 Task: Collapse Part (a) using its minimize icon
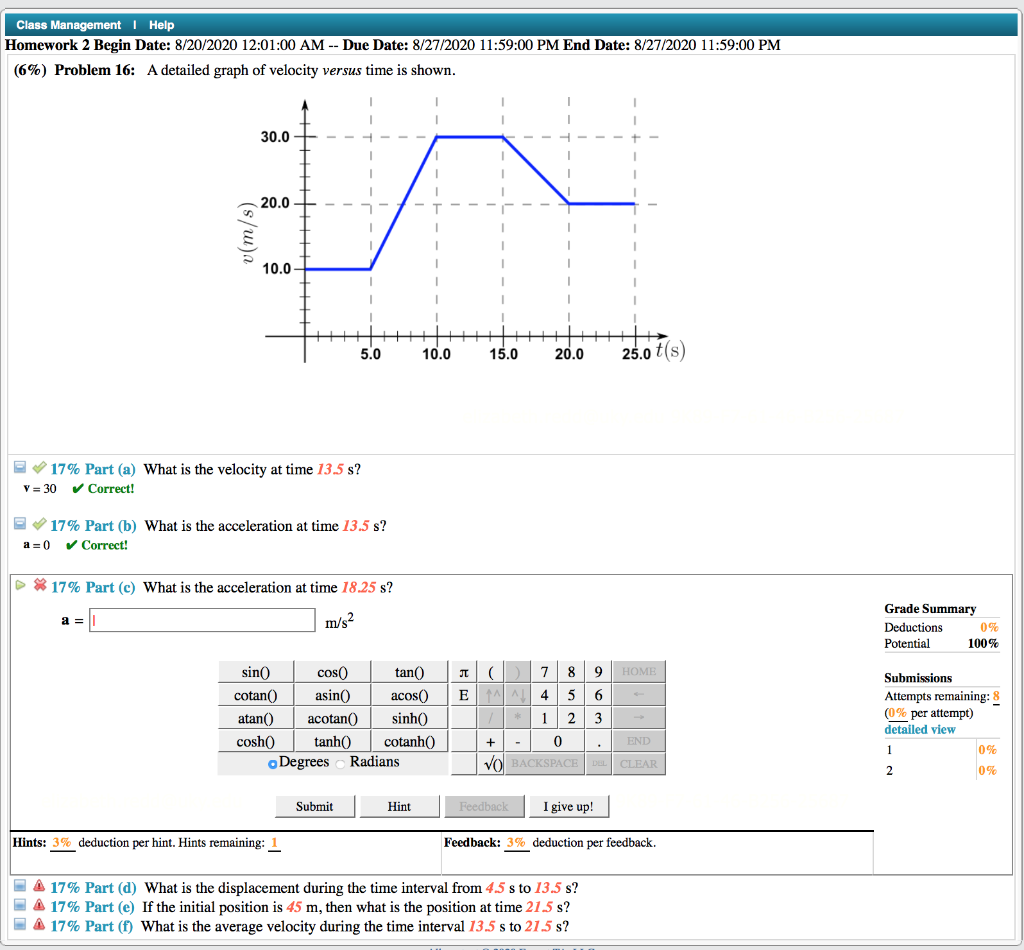coord(19,466)
